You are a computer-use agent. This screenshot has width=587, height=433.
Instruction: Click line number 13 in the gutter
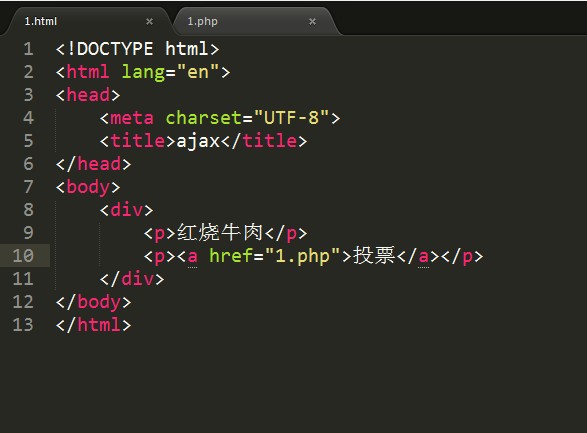(x=23, y=325)
